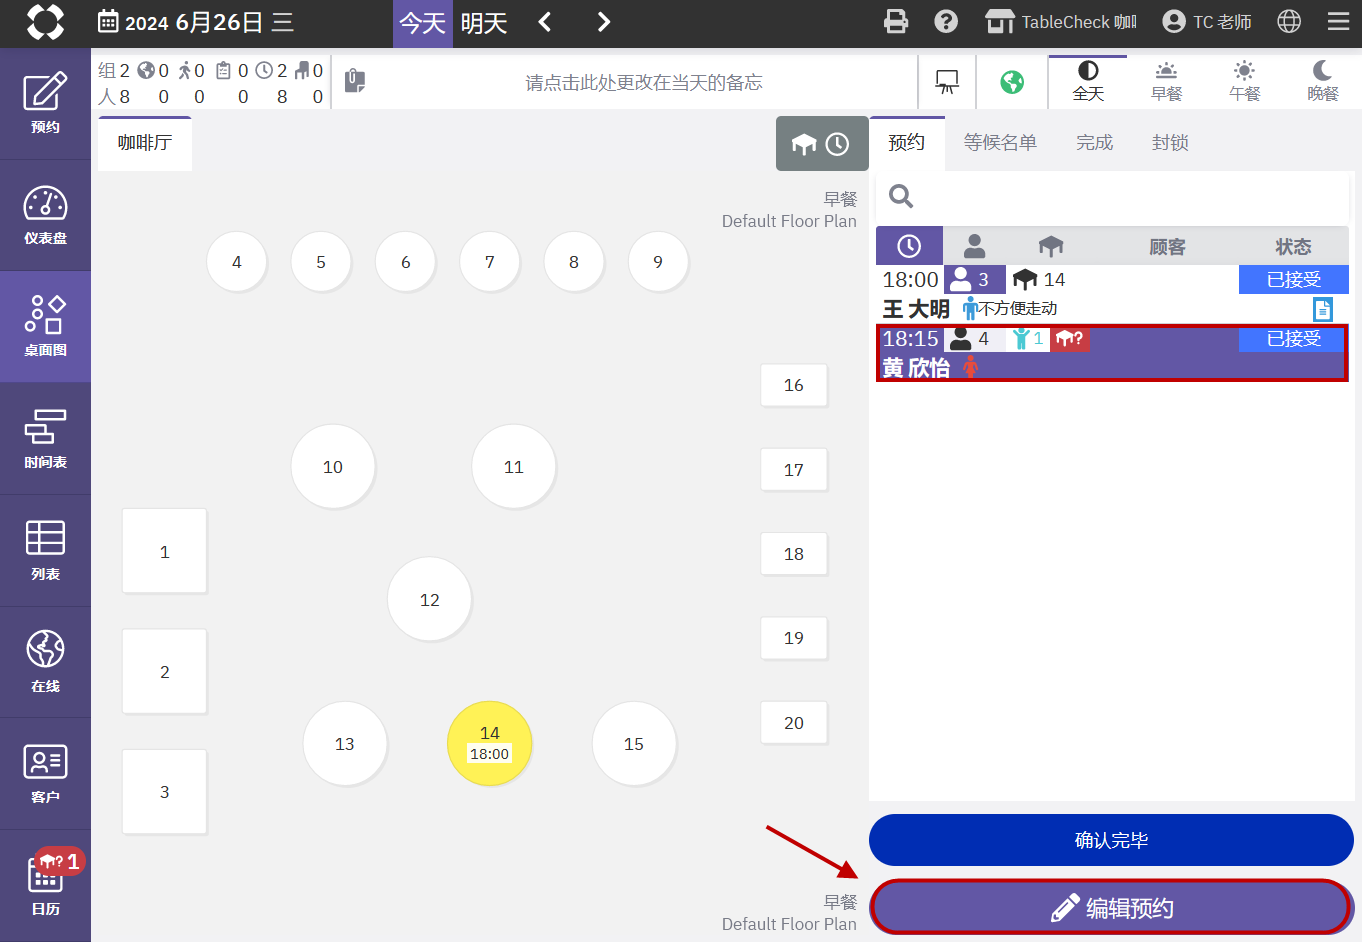Viewport: 1362px width, 942px height.
Task: Sort by the table column header icon
Action: pyautogui.click(x=1051, y=246)
